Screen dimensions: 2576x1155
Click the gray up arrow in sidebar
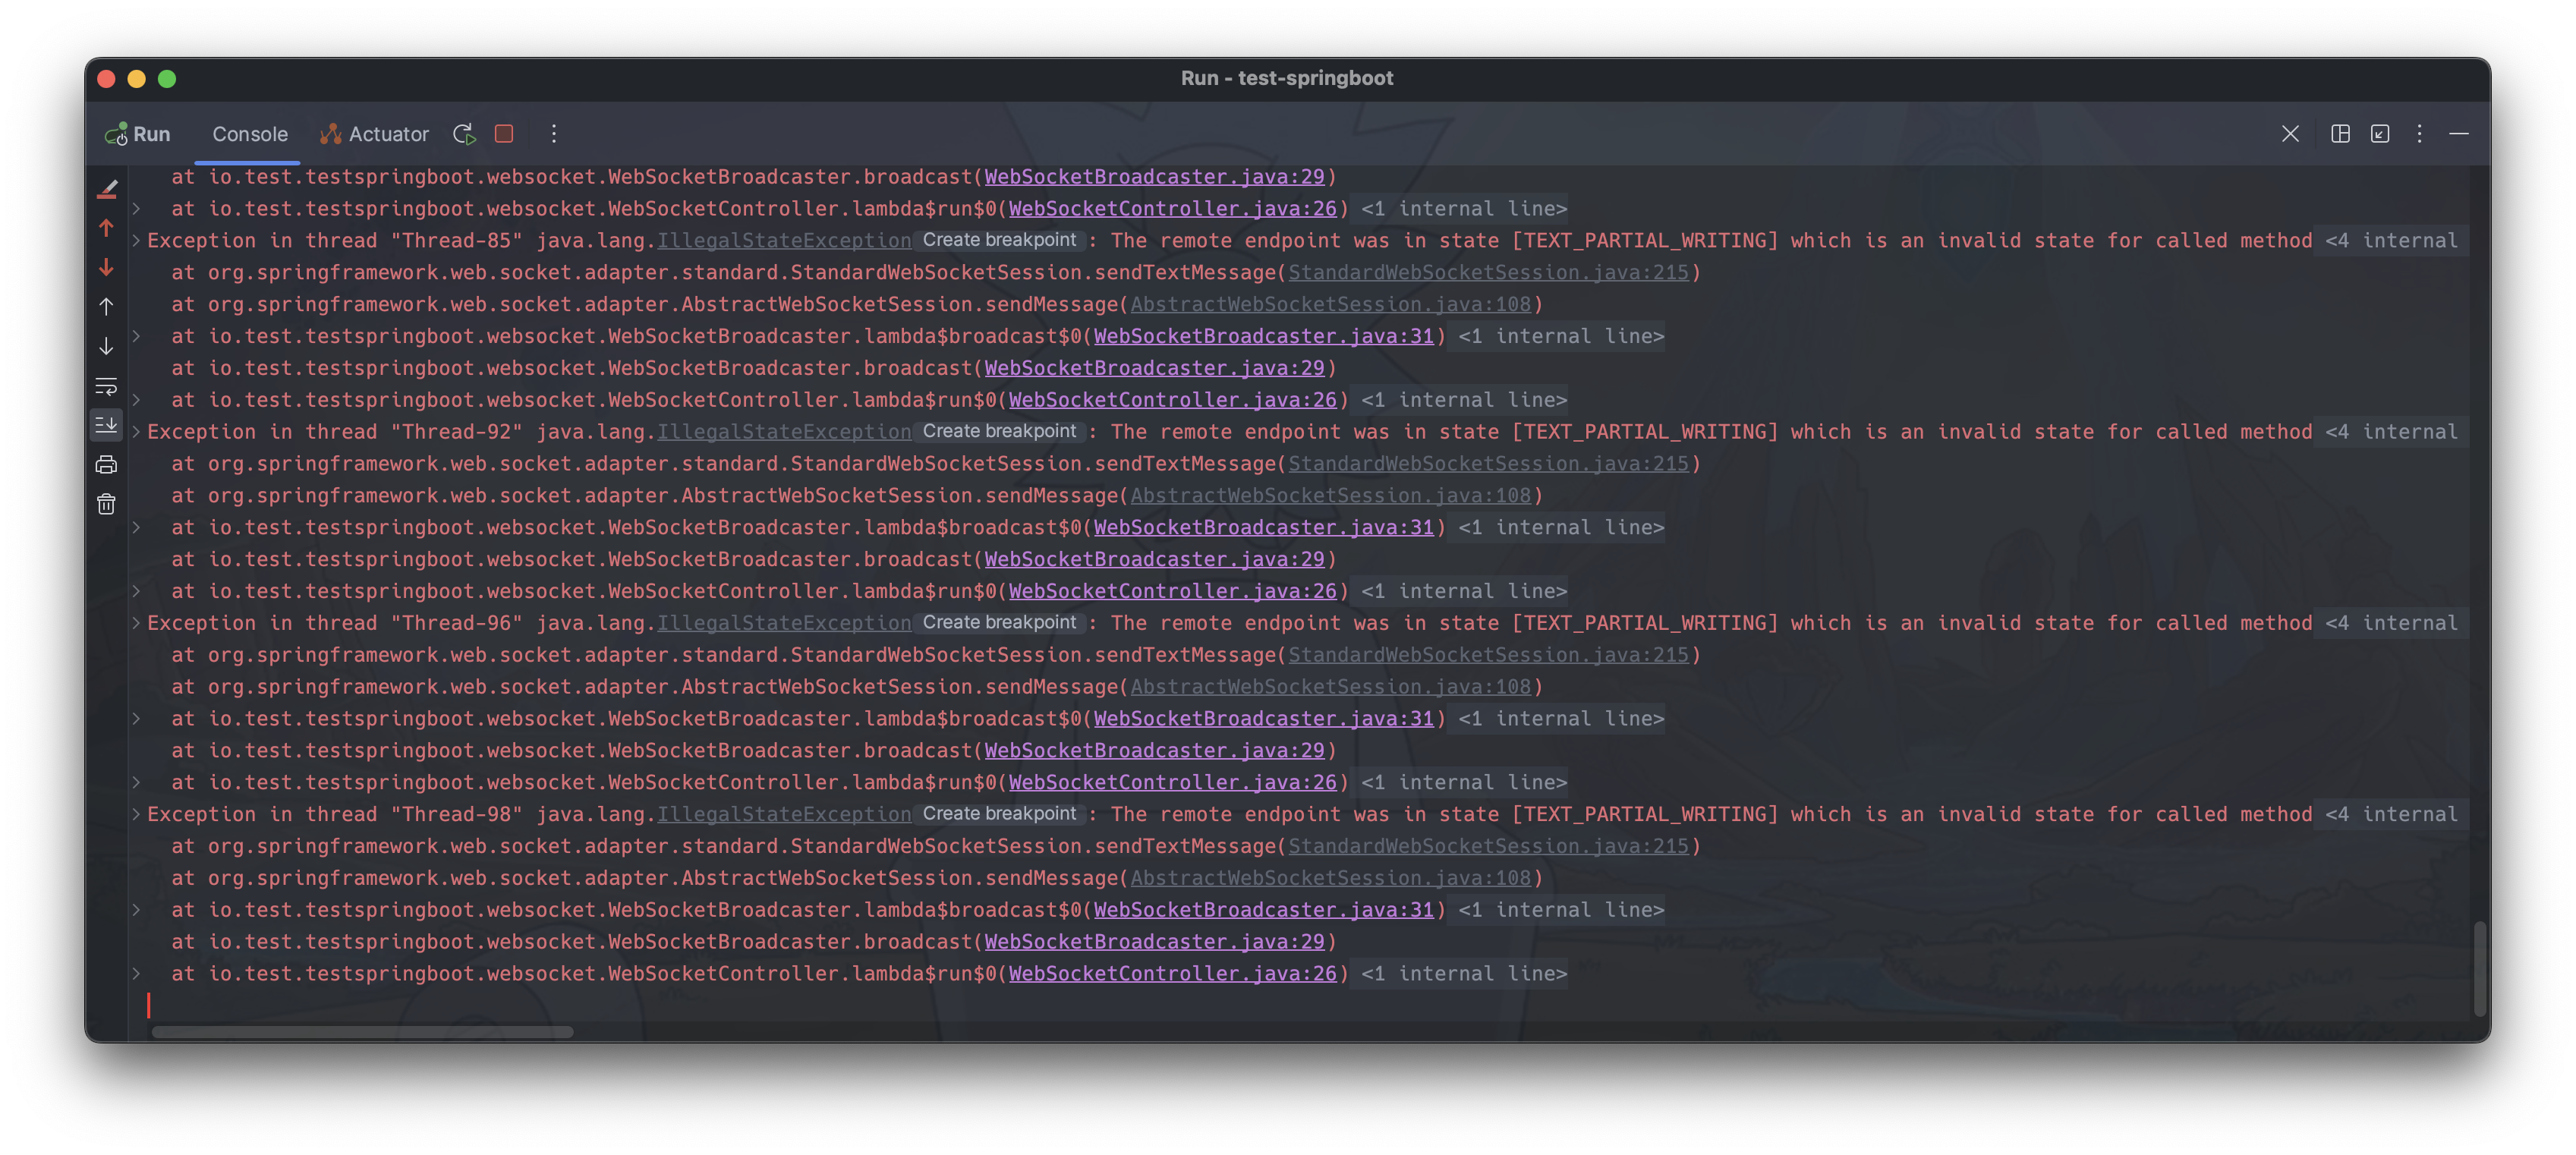click(x=106, y=307)
